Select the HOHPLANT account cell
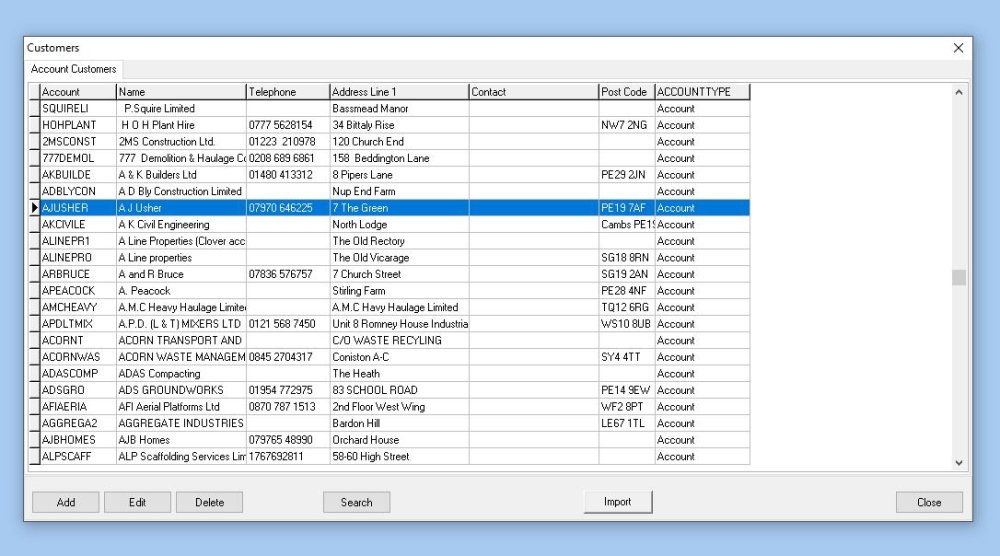The height and width of the screenshot is (556, 1000). [78, 125]
